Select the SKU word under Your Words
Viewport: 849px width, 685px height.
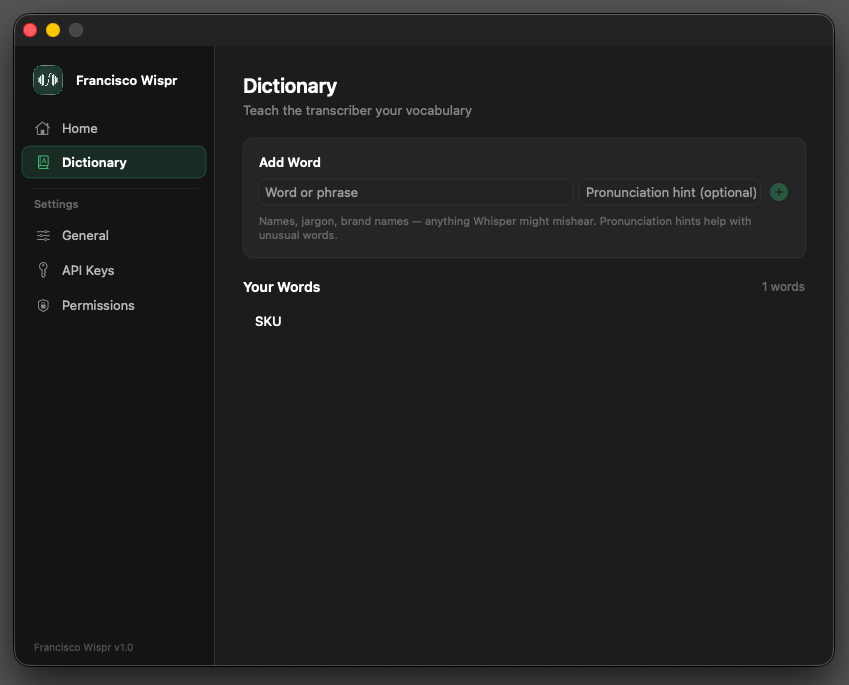pyautogui.click(x=267, y=321)
